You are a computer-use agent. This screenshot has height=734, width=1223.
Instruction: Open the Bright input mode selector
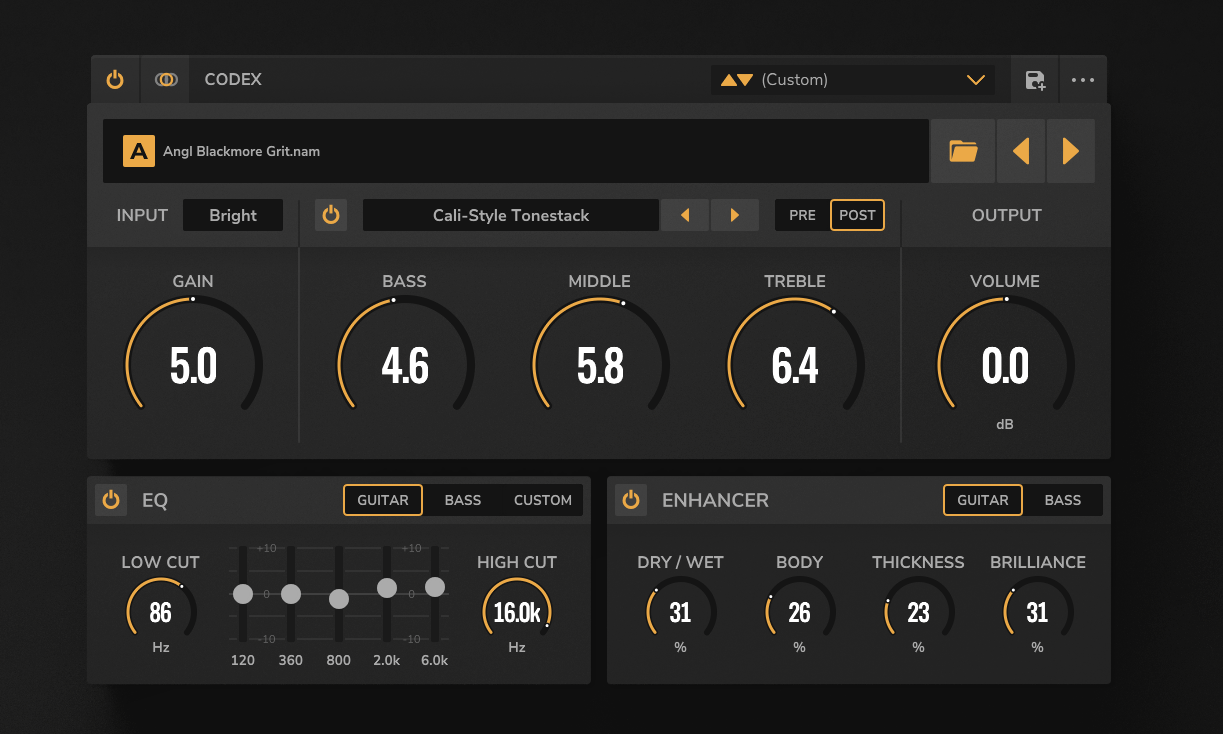click(x=233, y=215)
